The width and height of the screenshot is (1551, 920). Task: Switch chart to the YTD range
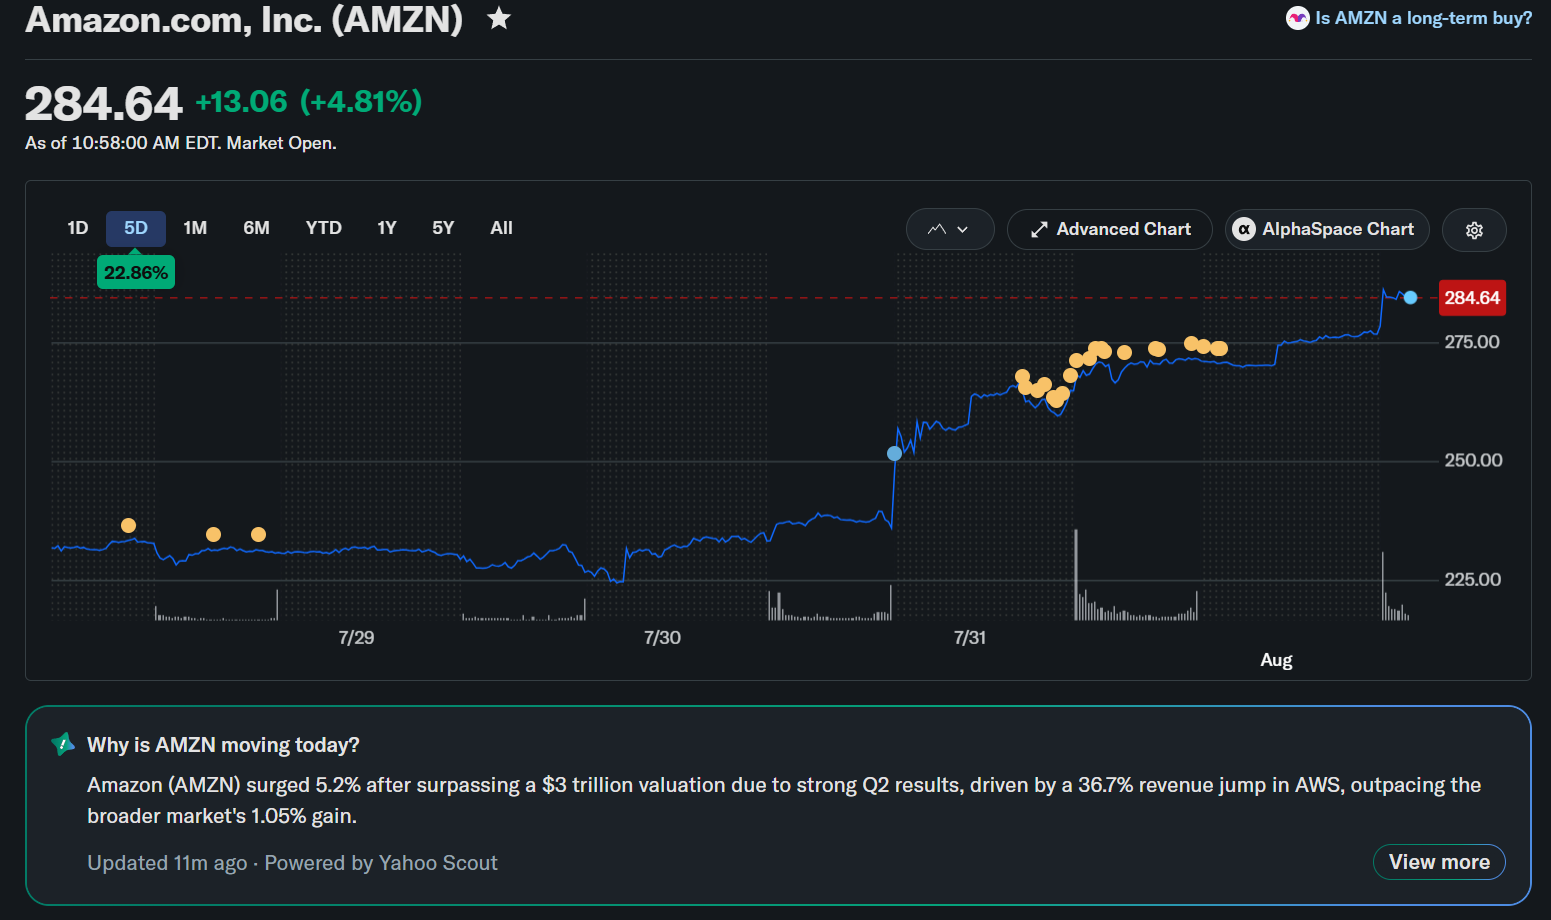(x=324, y=228)
